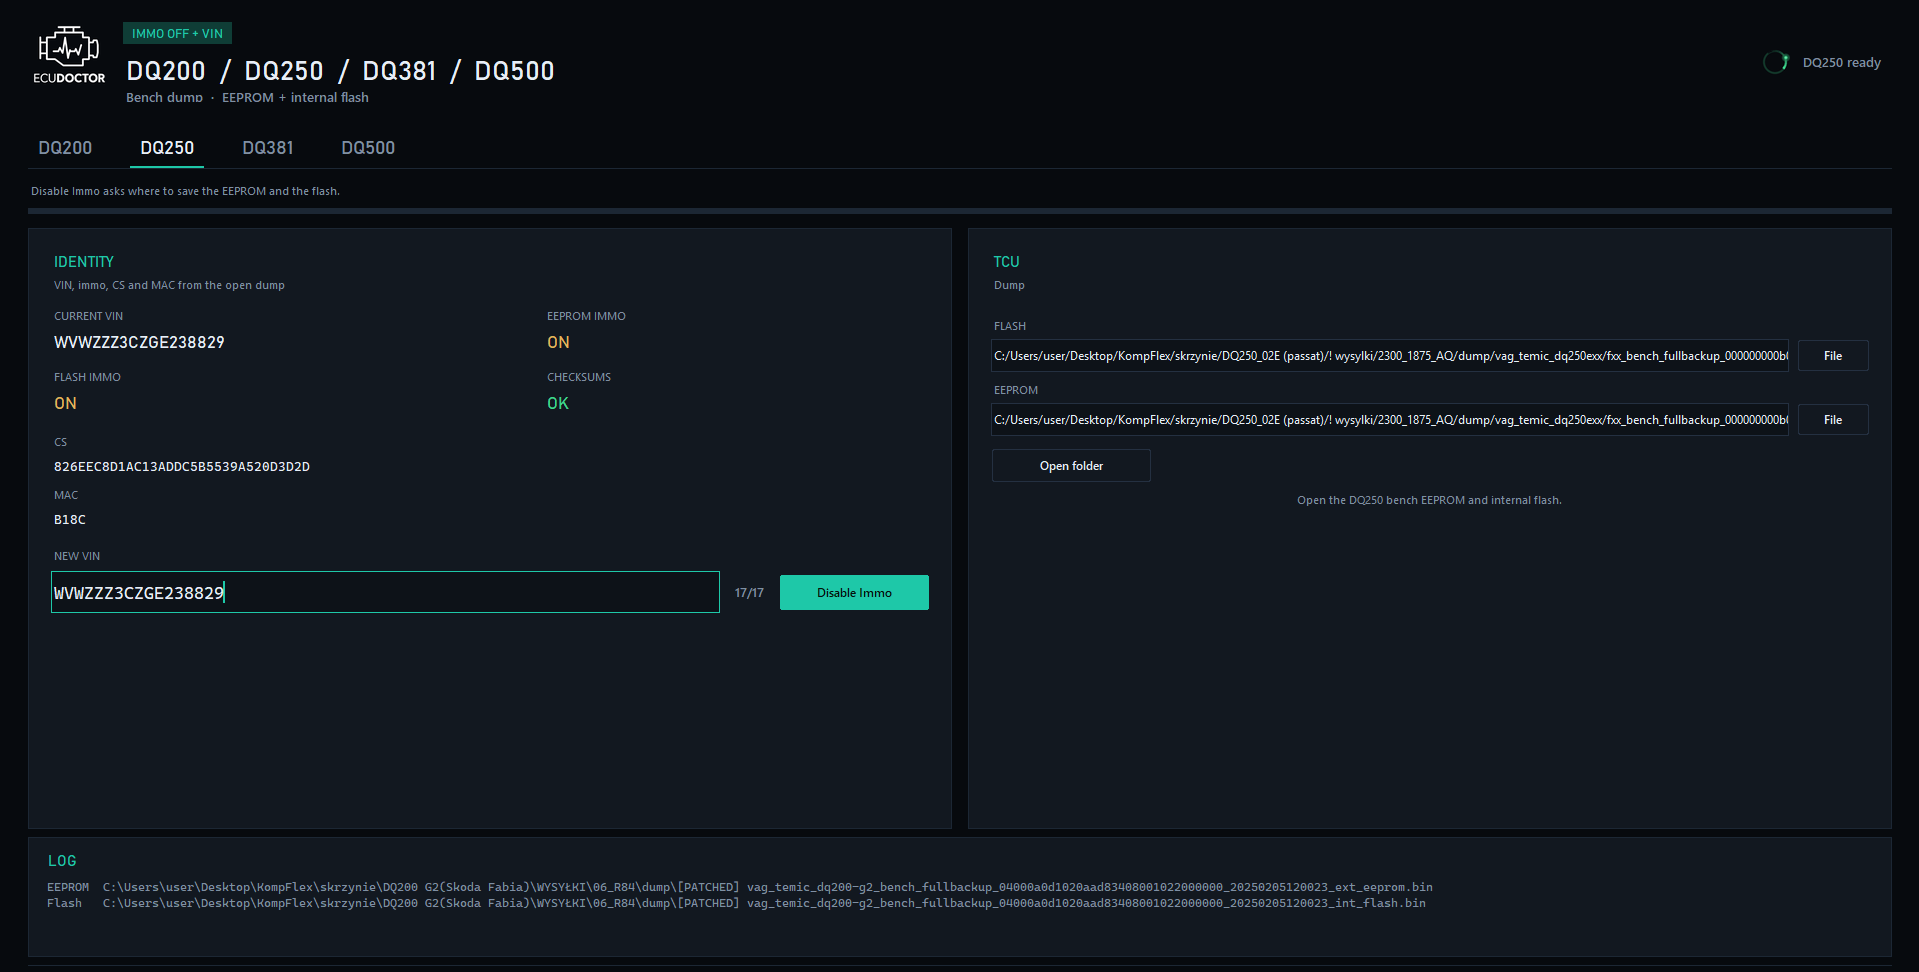Click the Open folder button

[x=1071, y=466]
